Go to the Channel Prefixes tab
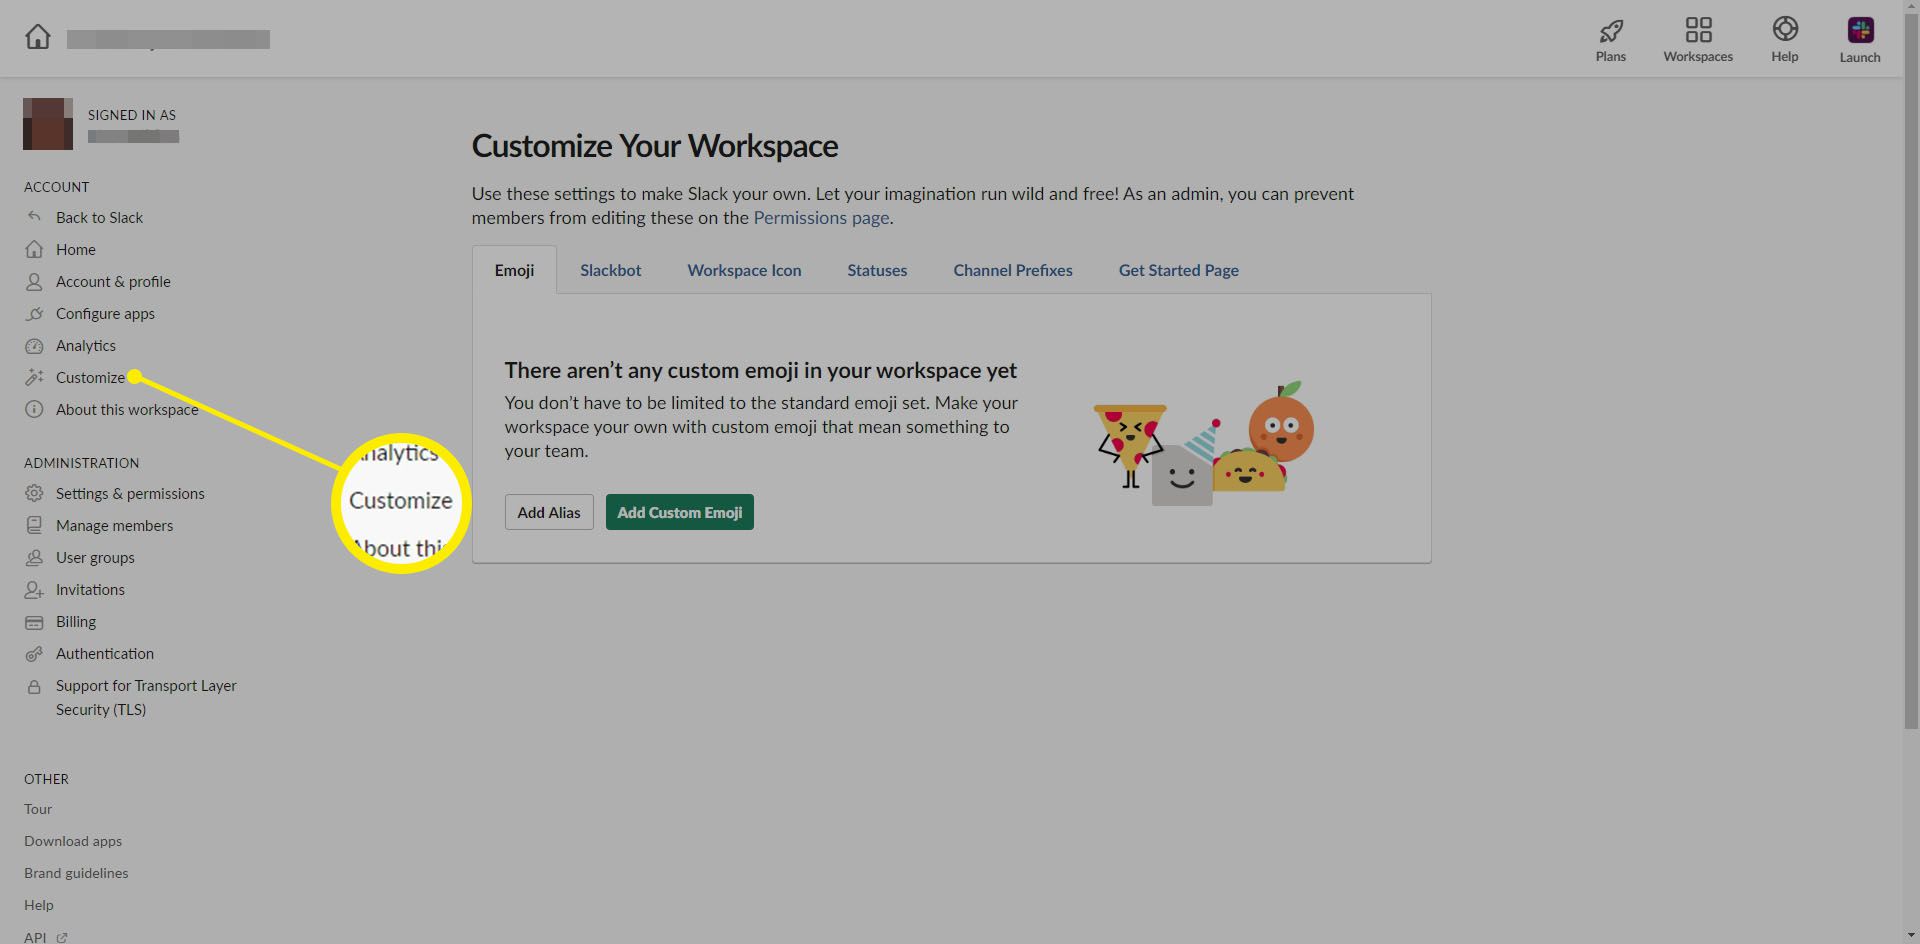Screen dimensions: 1920x944 point(1012,270)
